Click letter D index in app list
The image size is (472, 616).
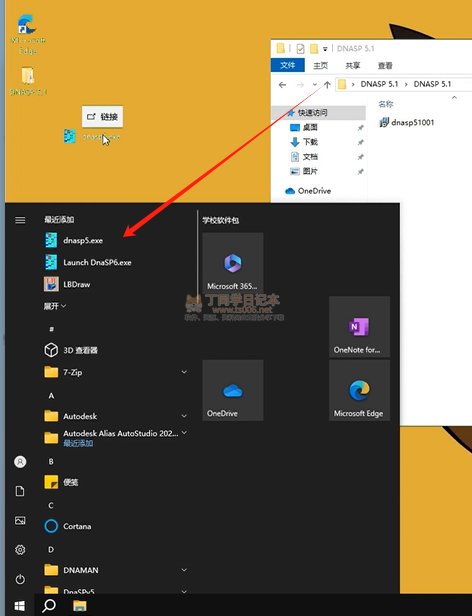point(51,550)
